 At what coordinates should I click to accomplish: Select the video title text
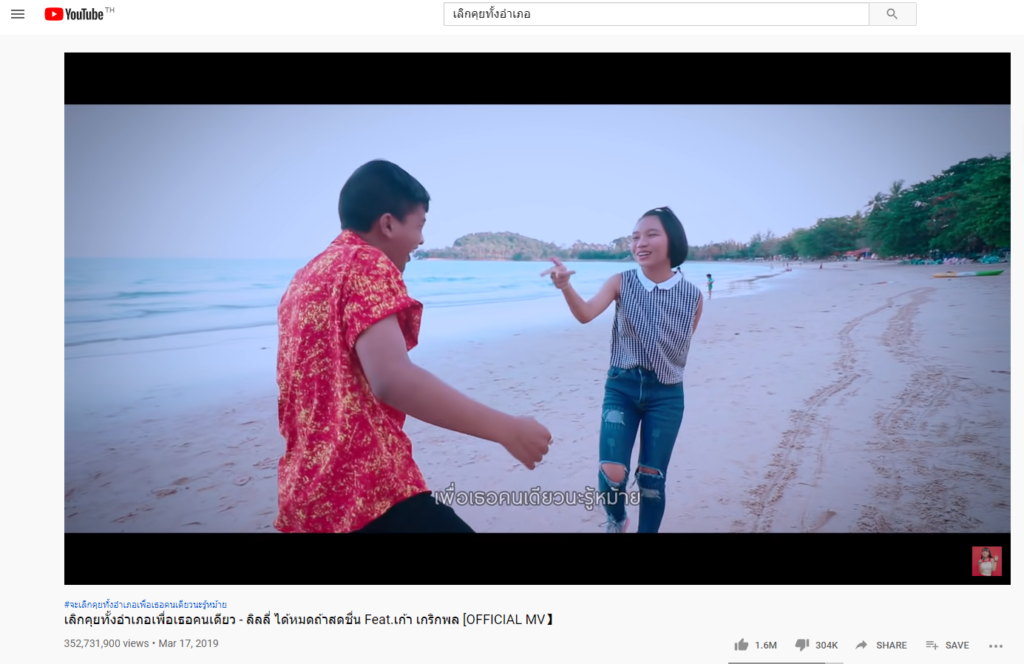tap(309, 620)
